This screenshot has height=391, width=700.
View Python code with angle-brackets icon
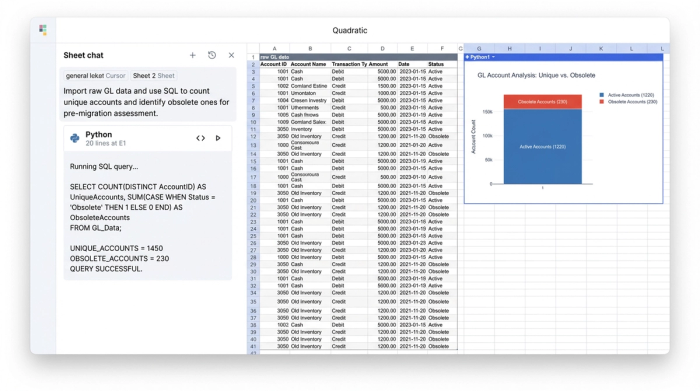pos(200,138)
